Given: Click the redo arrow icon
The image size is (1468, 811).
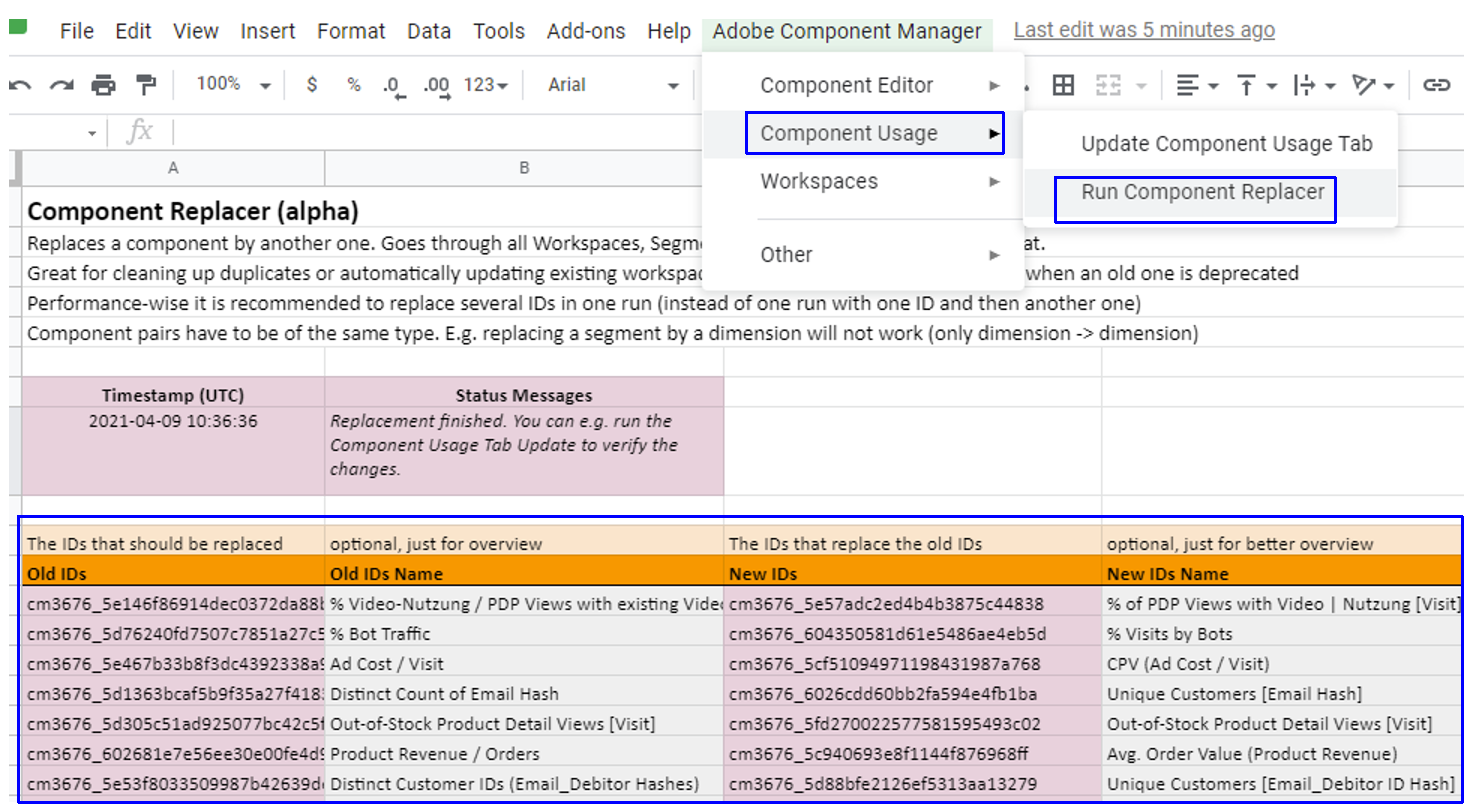Looking at the screenshot, I should [61, 86].
